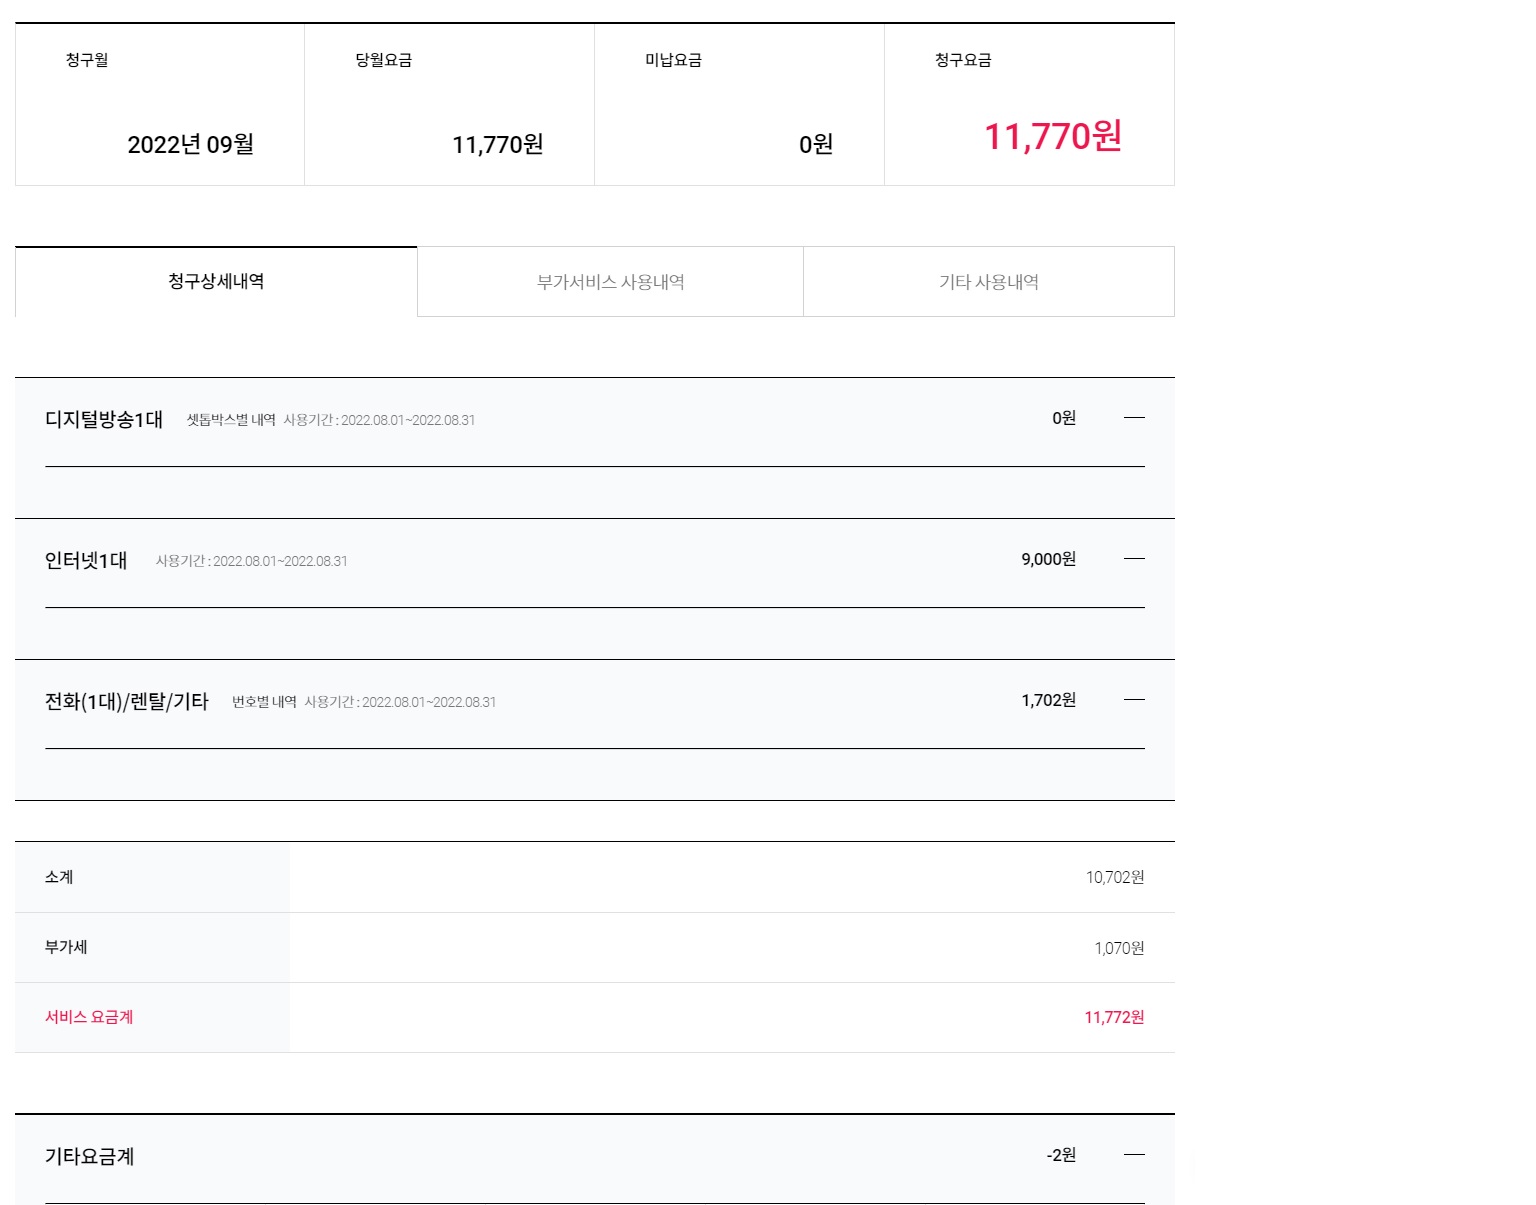Select the 청구상세내역 tab
This screenshot has width=1536, height=1205.
216,282
